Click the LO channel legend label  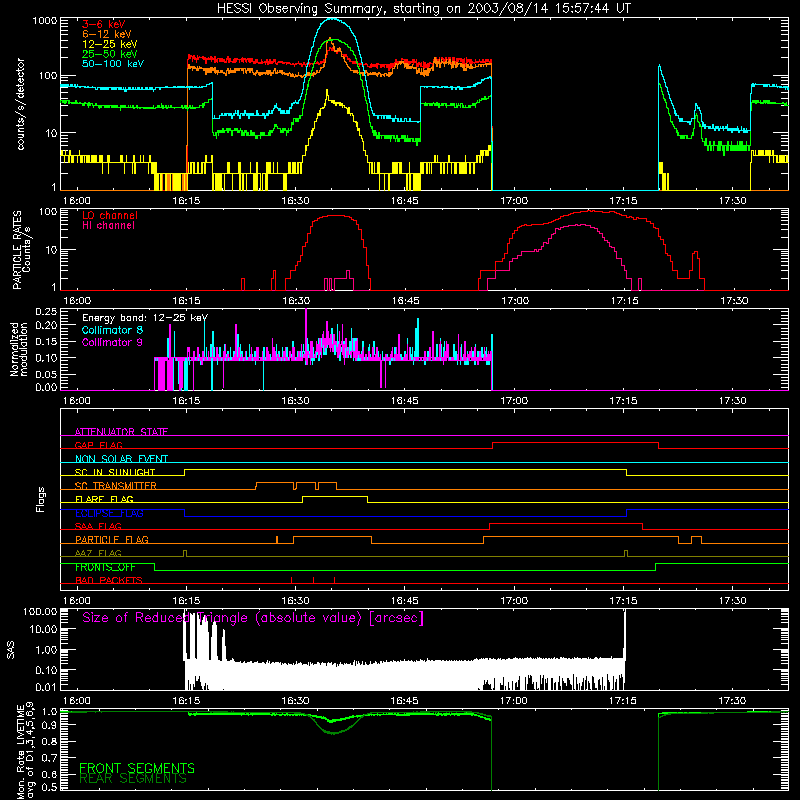pyautogui.click(x=110, y=215)
